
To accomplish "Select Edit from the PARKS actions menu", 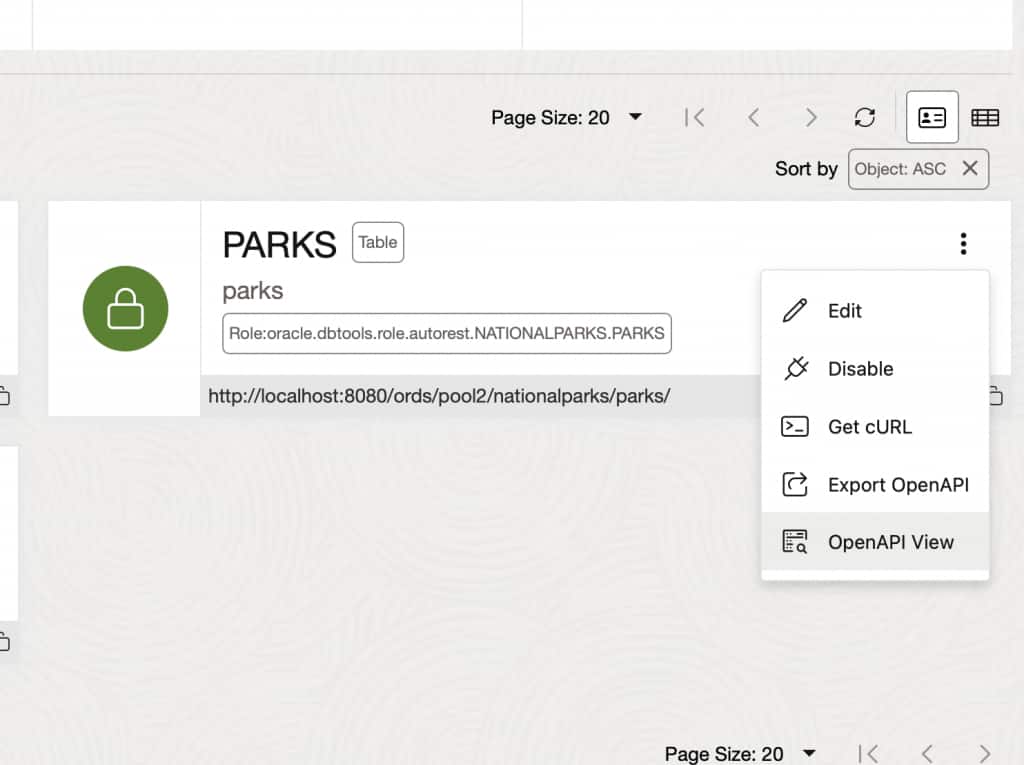I will [843, 310].
